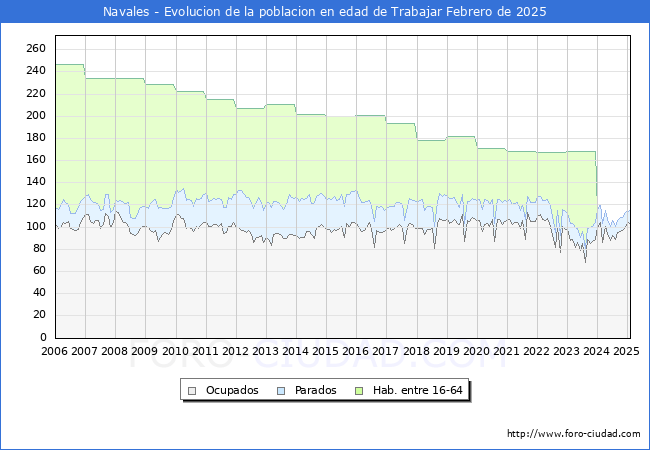Click the 2022 x-axis year label
Image resolution: width=650 pixels, height=450 pixels.
[x=536, y=351]
